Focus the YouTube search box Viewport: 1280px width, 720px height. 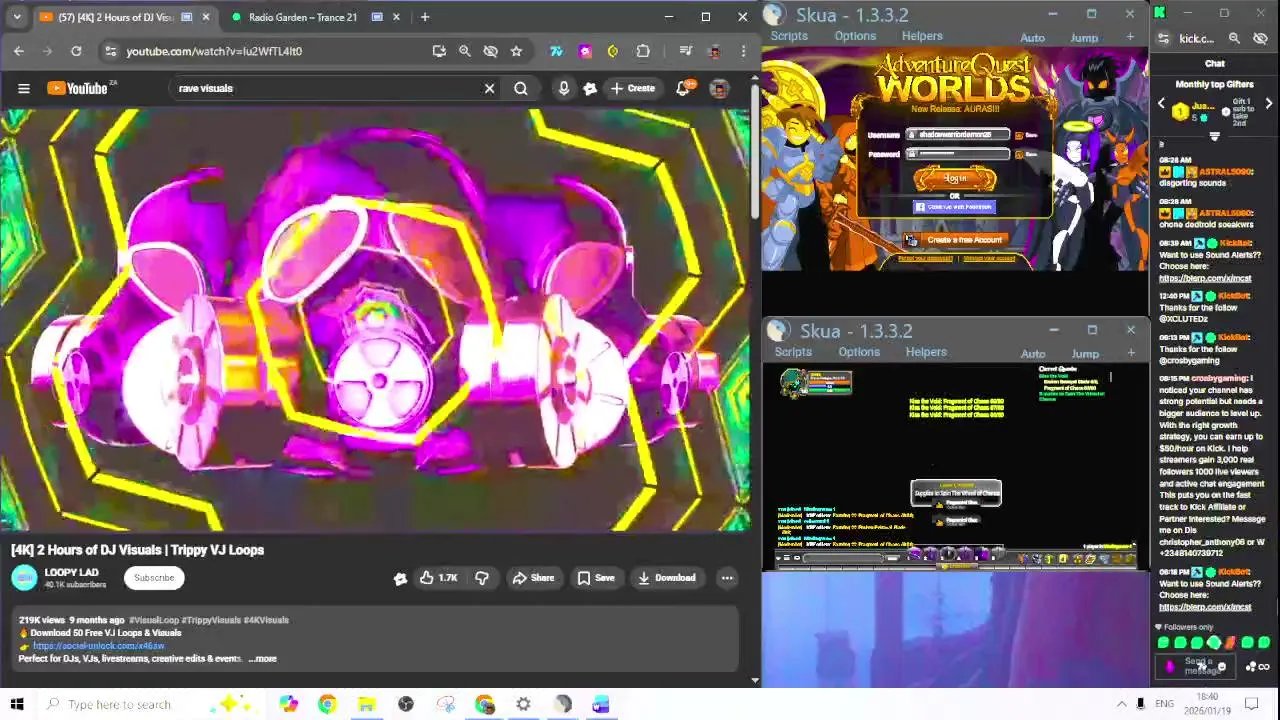325,88
